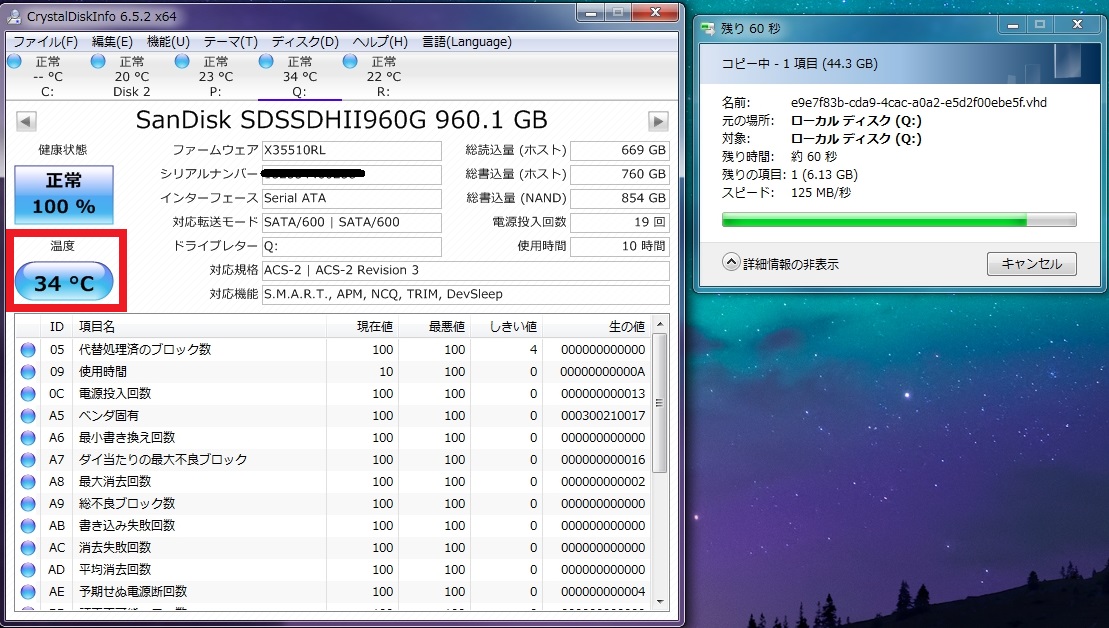Click the copy progress bar
Viewport: 1109px width, 628px height.
(899, 221)
